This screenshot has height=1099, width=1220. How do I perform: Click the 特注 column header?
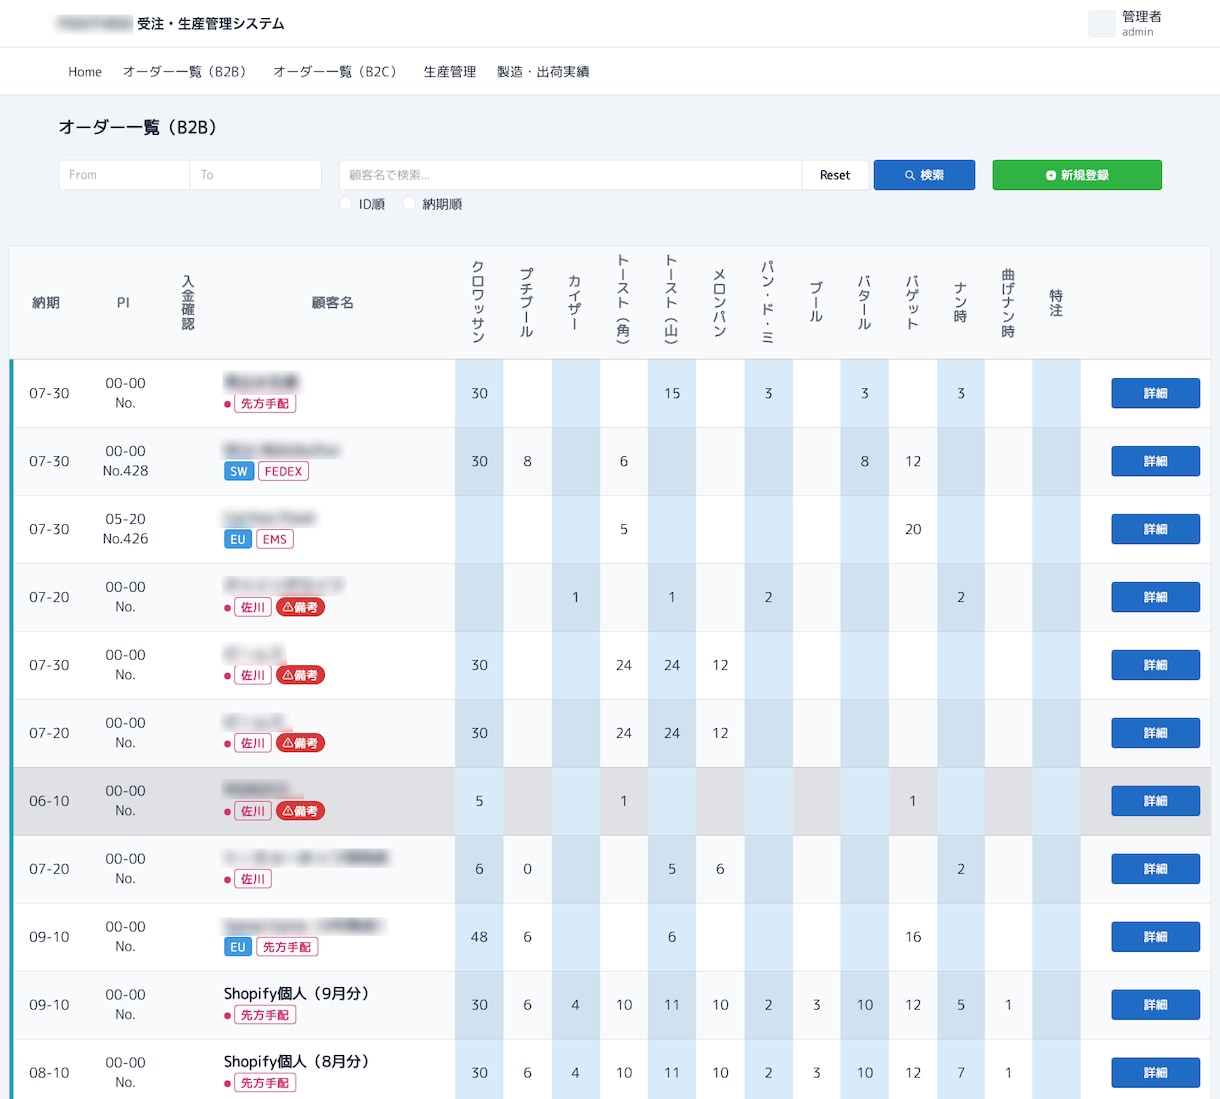1056,303
